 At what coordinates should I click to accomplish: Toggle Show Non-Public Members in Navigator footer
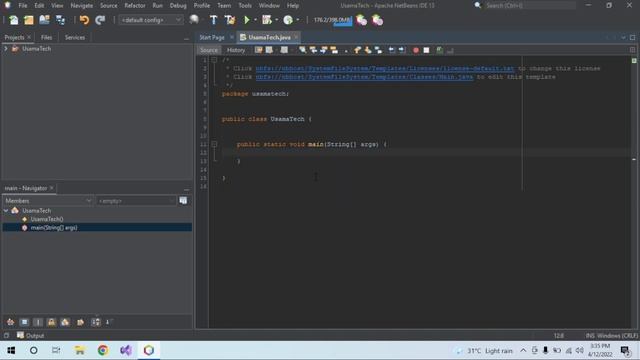[x=51, y=322]
